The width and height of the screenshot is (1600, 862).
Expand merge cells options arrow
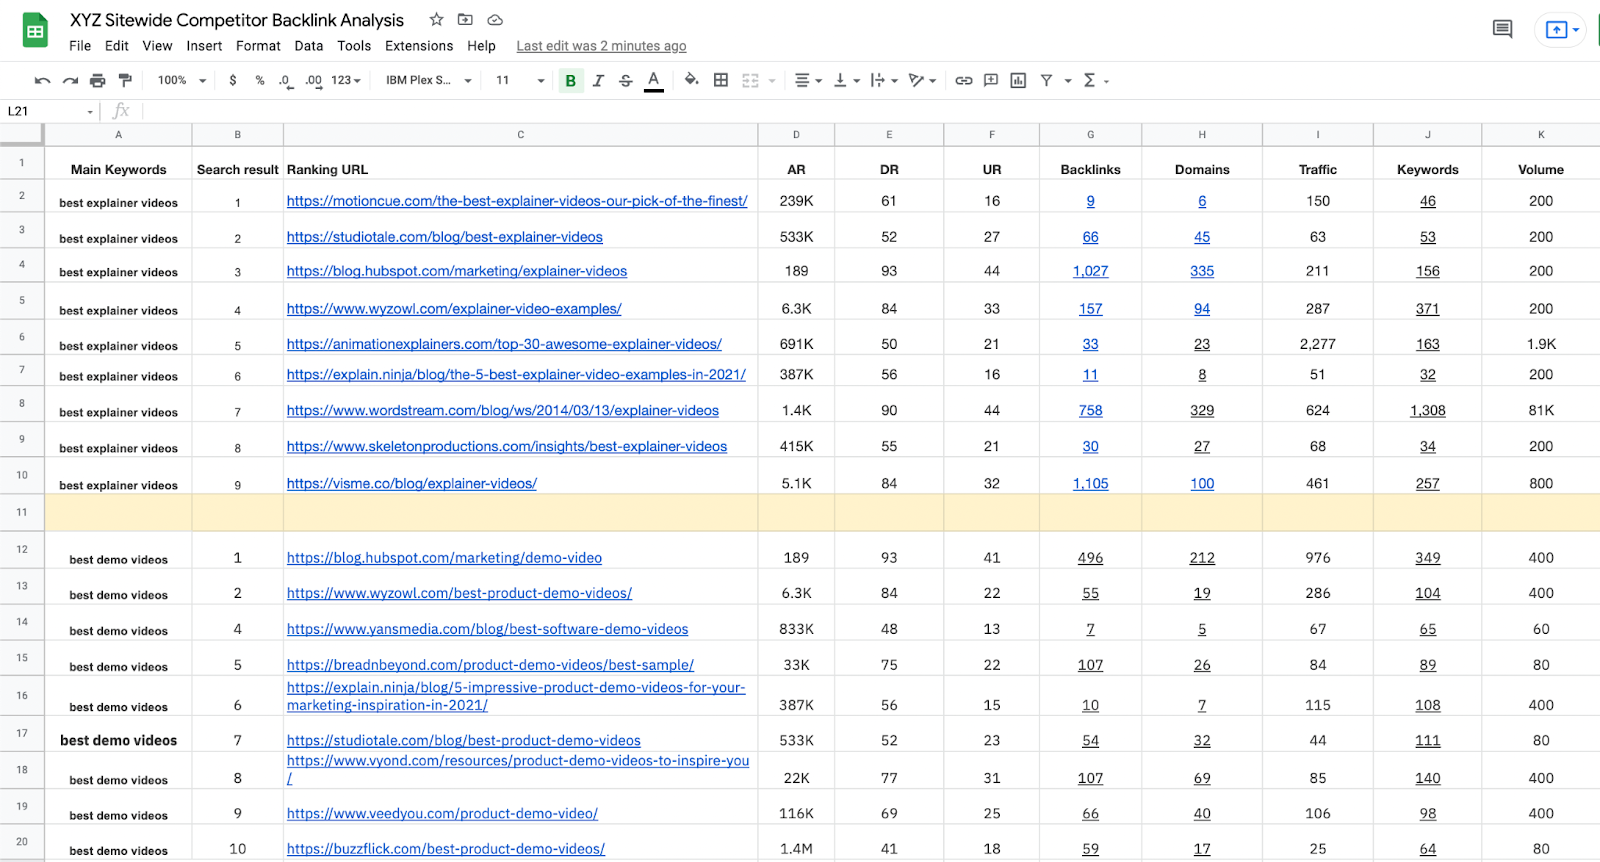[x=772, y=81]
